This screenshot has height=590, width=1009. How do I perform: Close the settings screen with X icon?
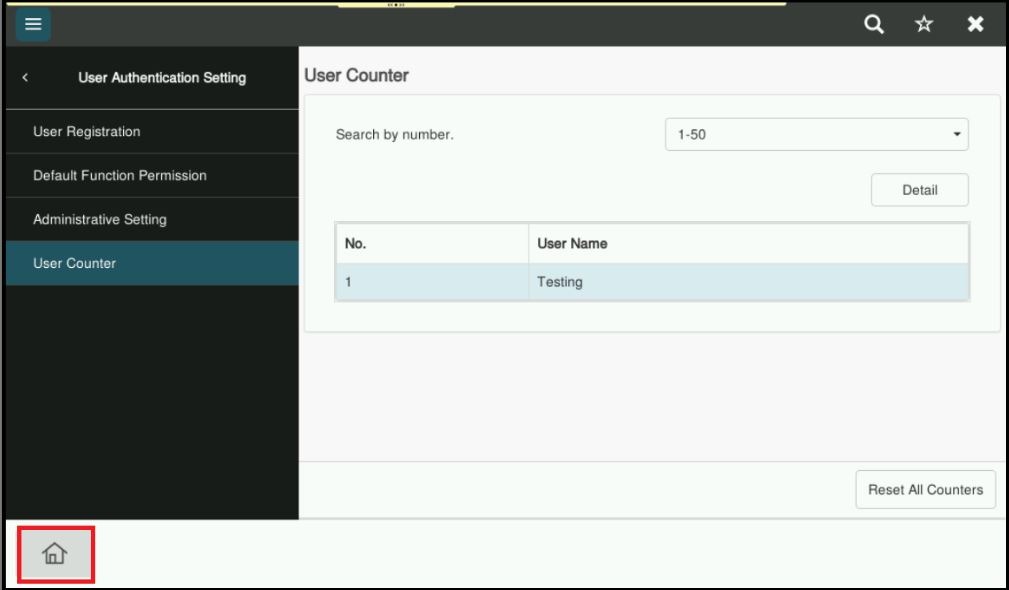click(975, 24)
